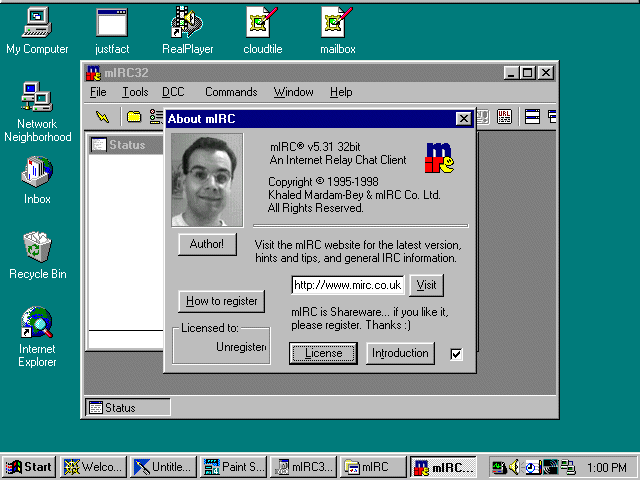This screenshot has height=480, width=640.
Task: Select the Recycle Bin icon
Action: 37,256
